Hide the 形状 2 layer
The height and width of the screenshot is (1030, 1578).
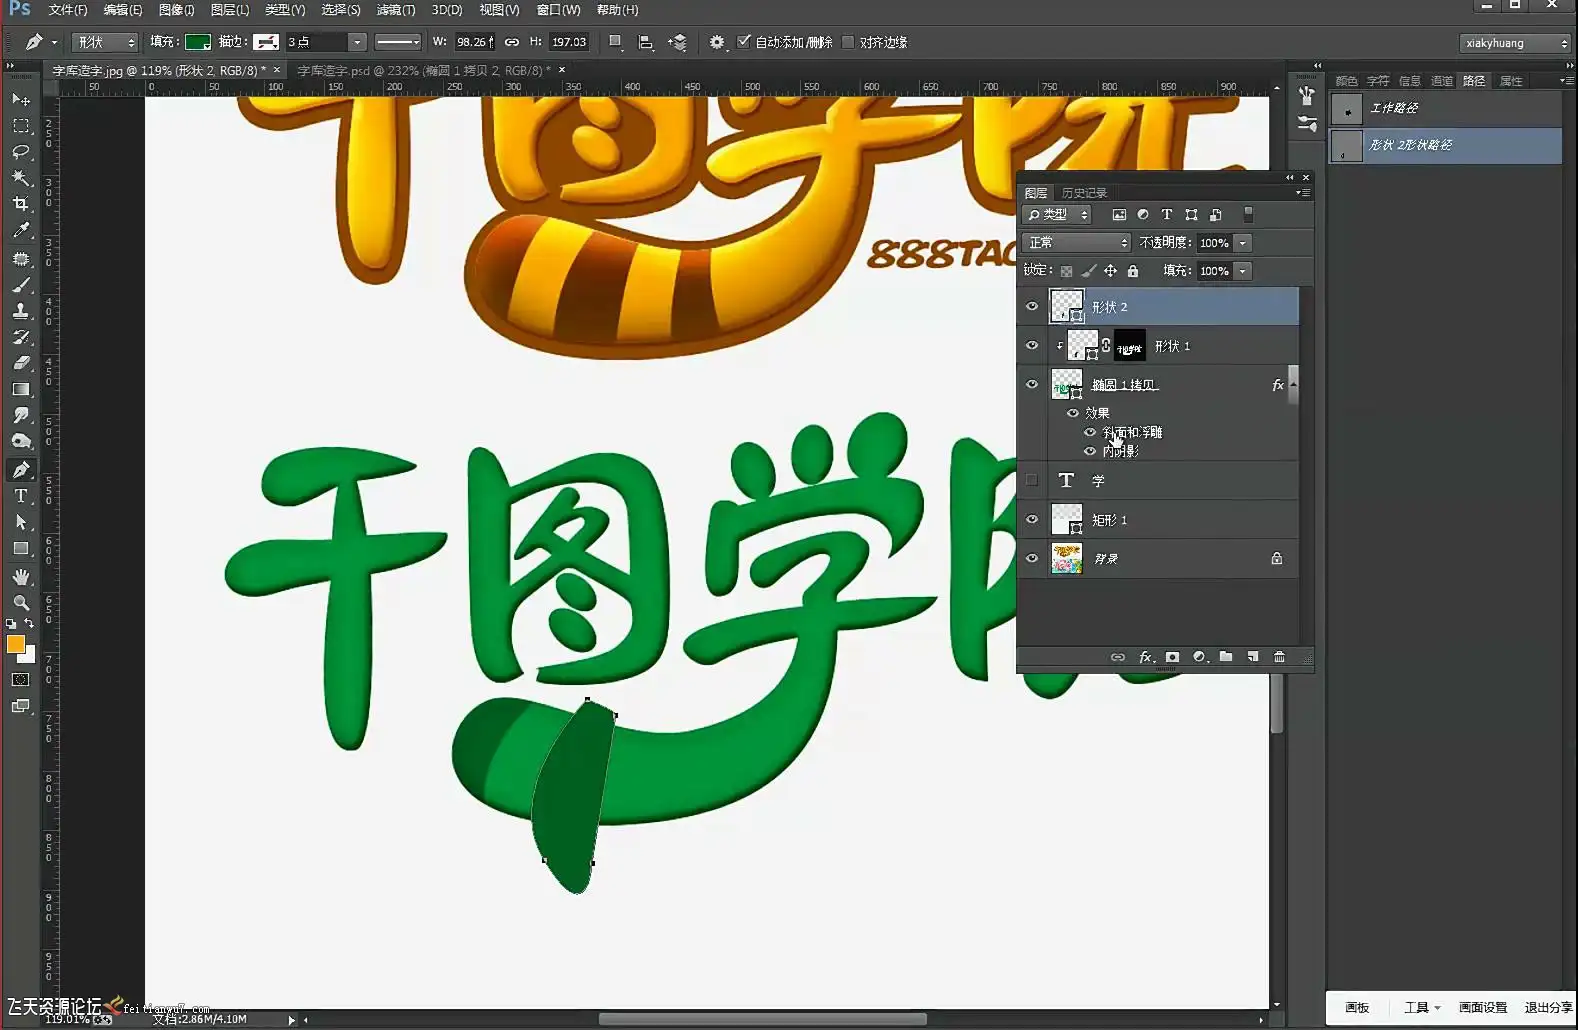pyautogui.click(x=1032, y=307)
